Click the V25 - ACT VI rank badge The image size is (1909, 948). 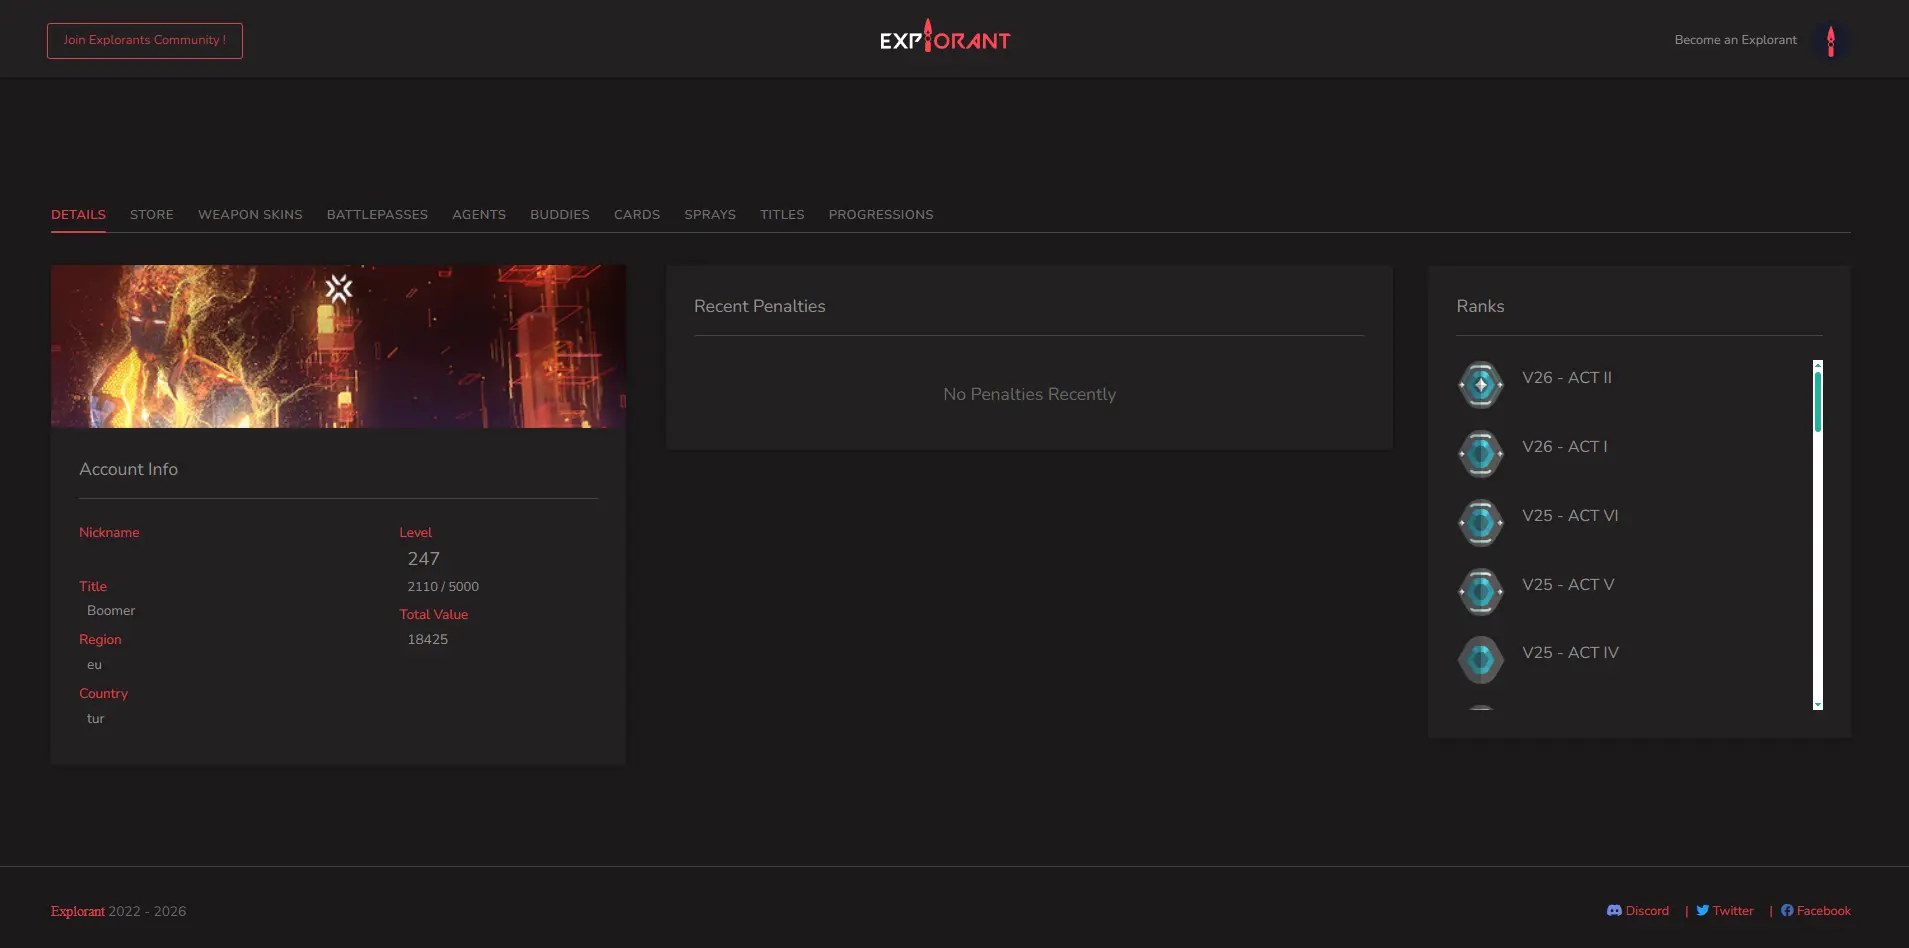point(1480,523)
